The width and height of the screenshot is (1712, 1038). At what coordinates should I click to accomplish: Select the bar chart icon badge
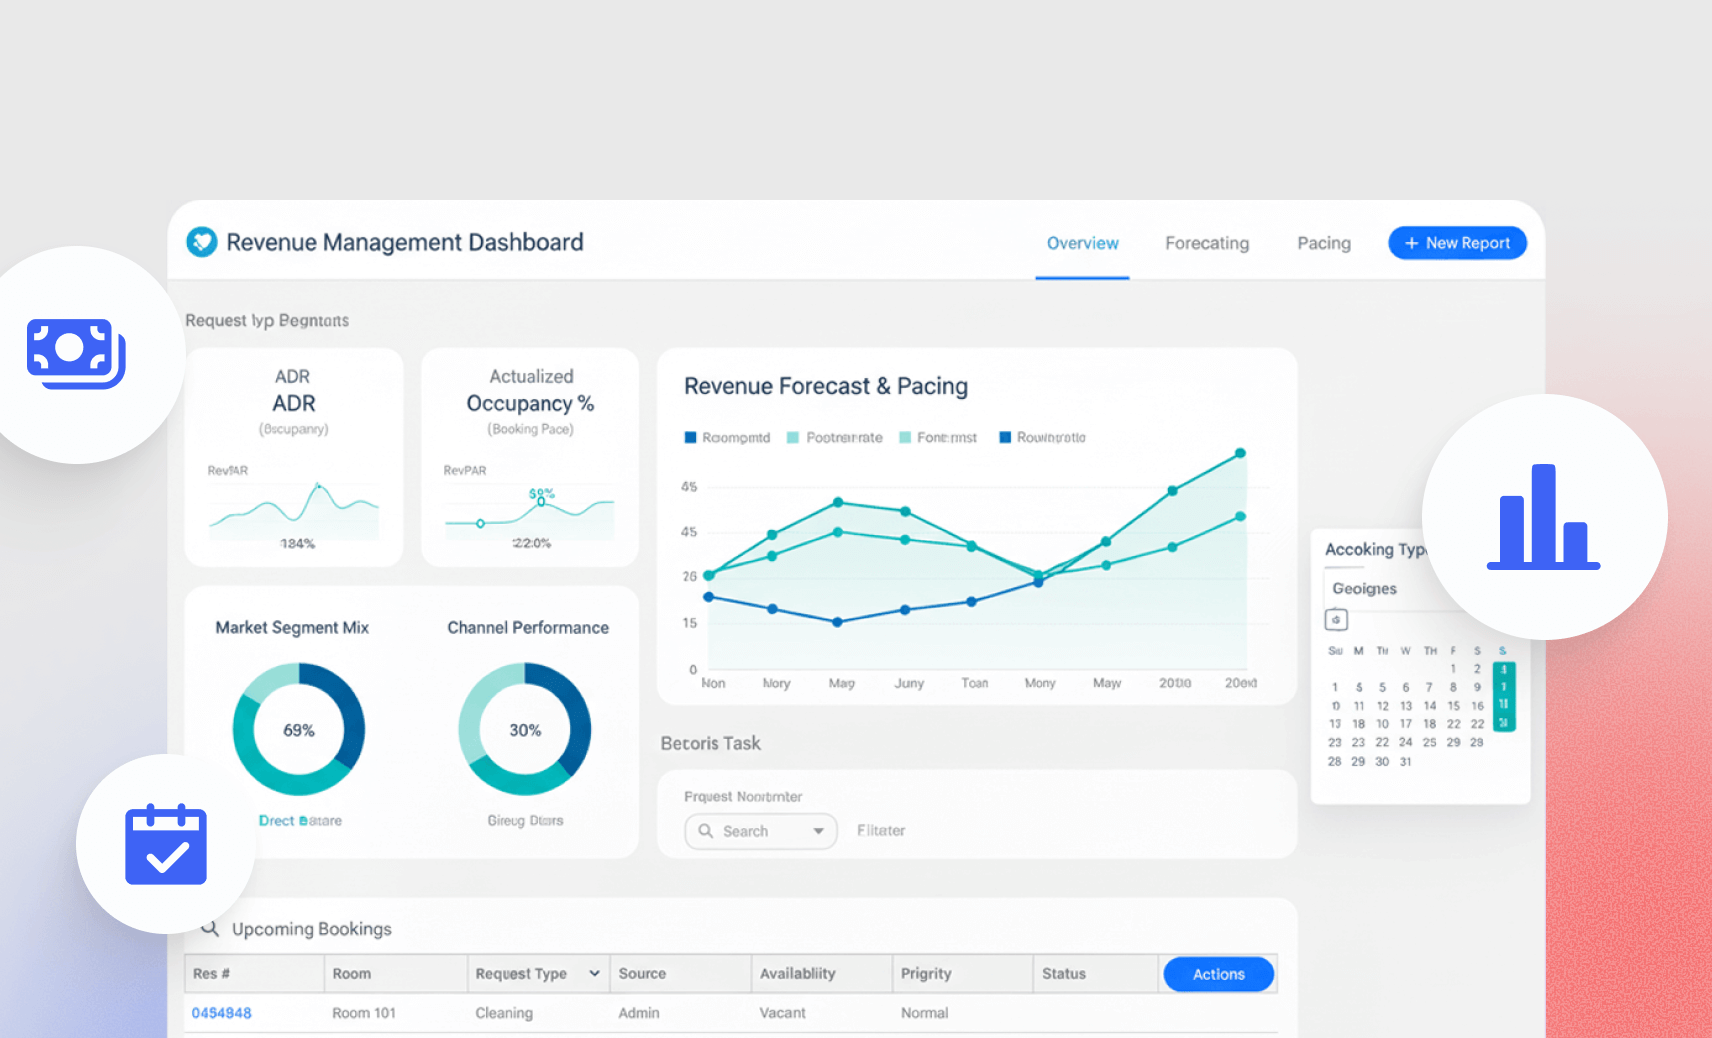coord(1543,518)
